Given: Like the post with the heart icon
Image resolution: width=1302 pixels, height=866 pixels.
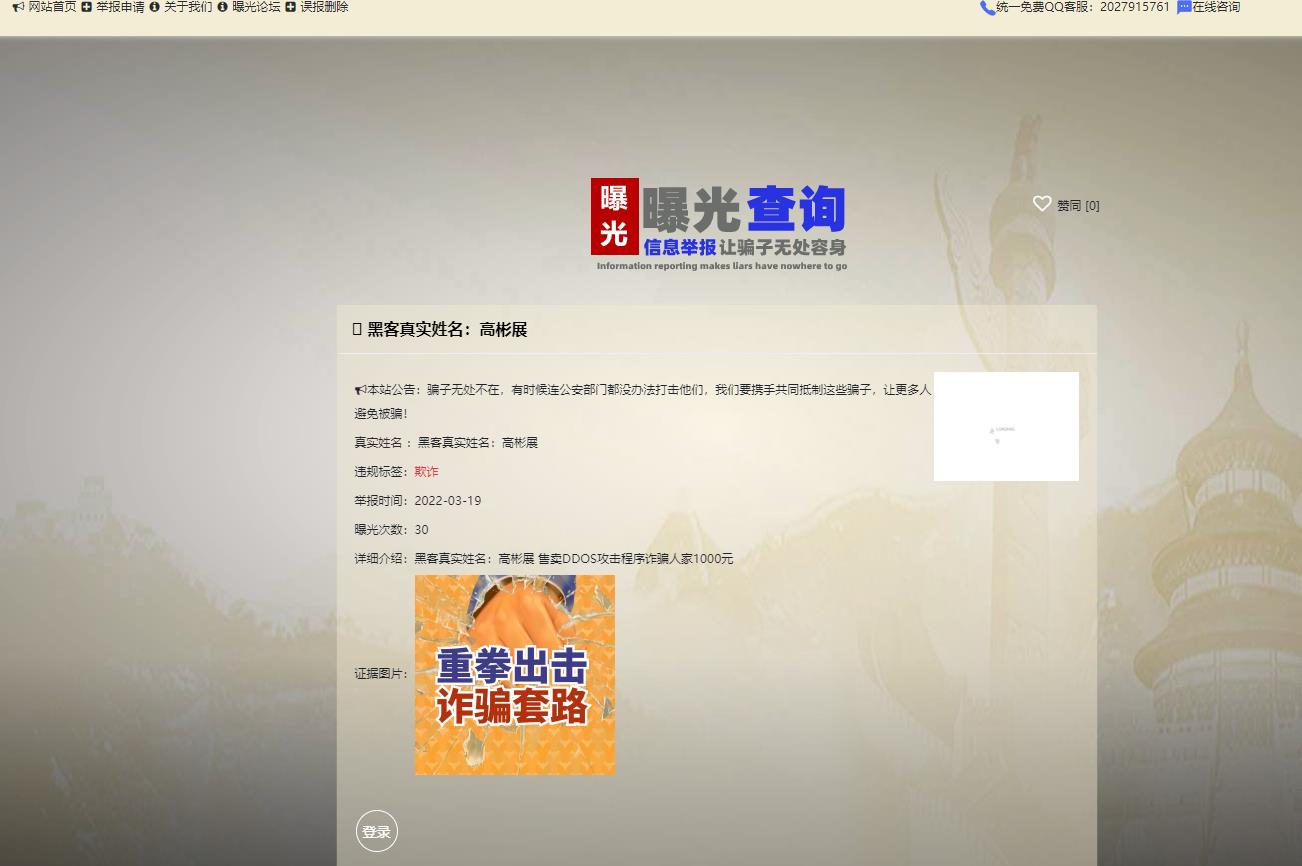Looking at the screenshot, I should point(1042,204).
